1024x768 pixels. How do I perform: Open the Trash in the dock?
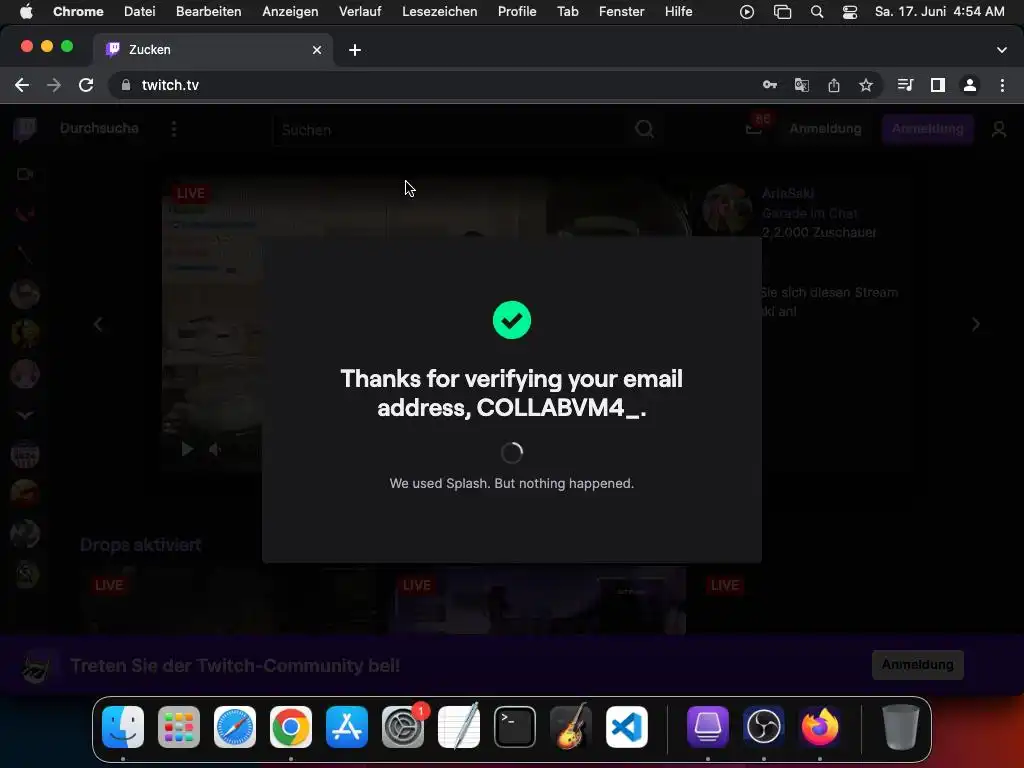coord(901,727)
